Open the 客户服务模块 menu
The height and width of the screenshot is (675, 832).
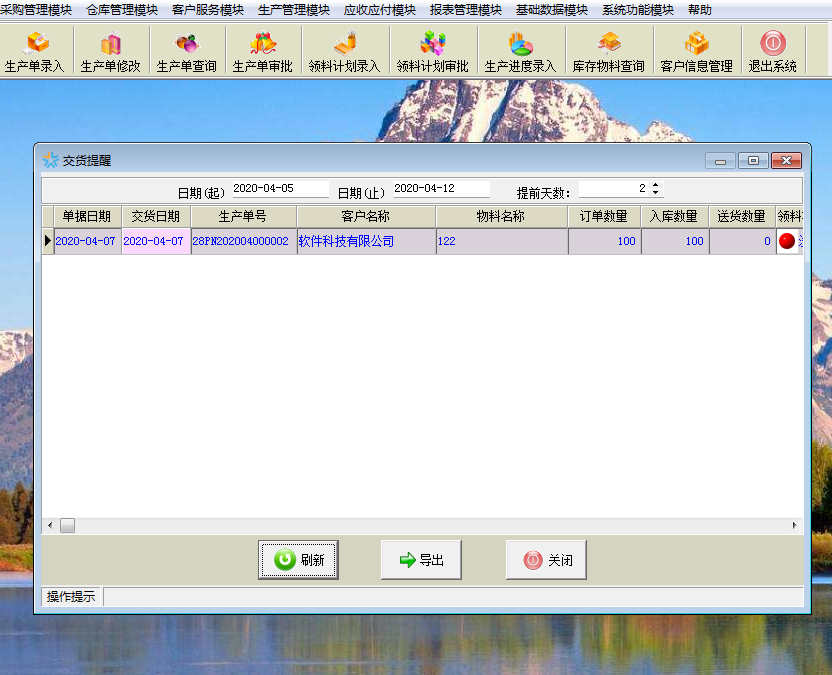[207, 10]
